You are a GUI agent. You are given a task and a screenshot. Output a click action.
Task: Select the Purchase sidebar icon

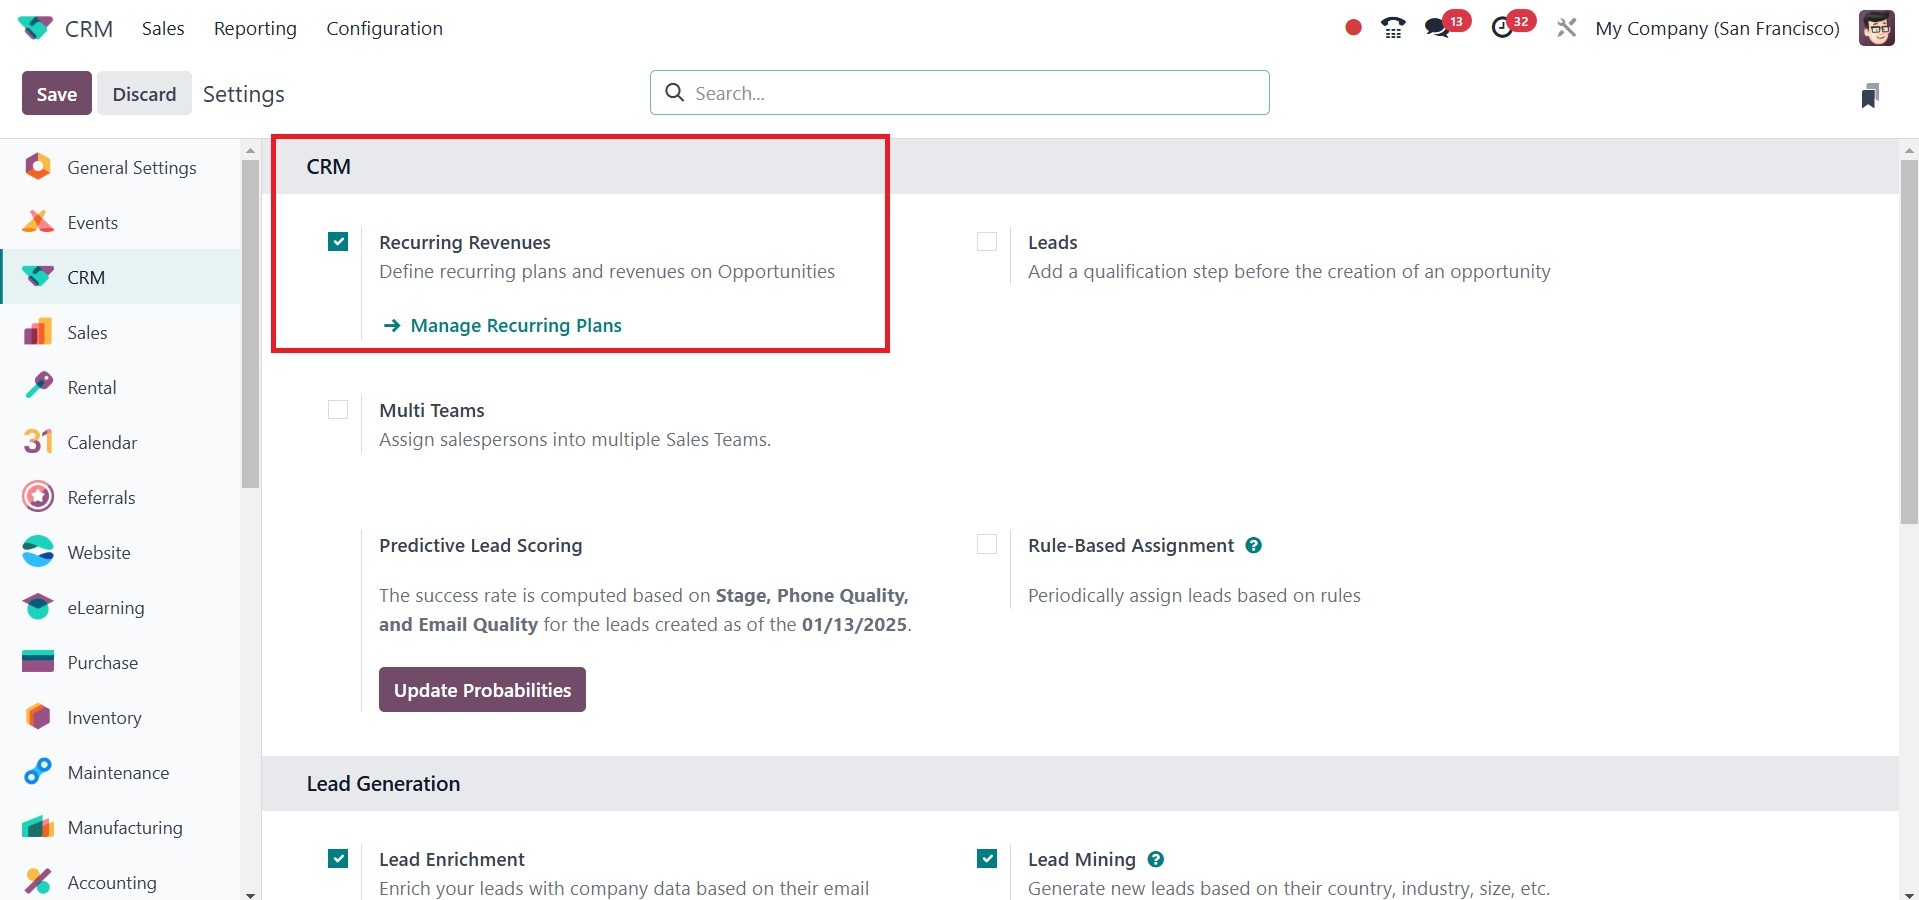point(38,662)
